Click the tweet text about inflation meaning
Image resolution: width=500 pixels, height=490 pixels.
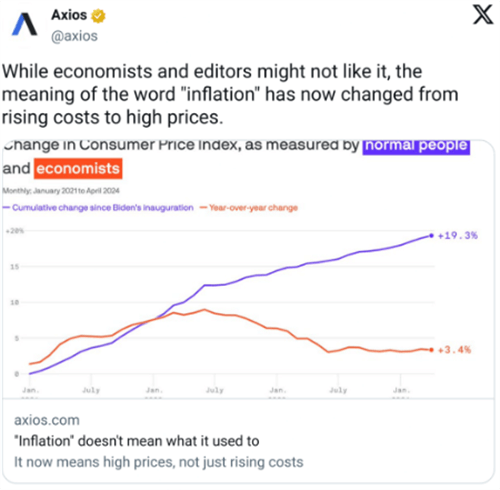(x=230, y=94)
